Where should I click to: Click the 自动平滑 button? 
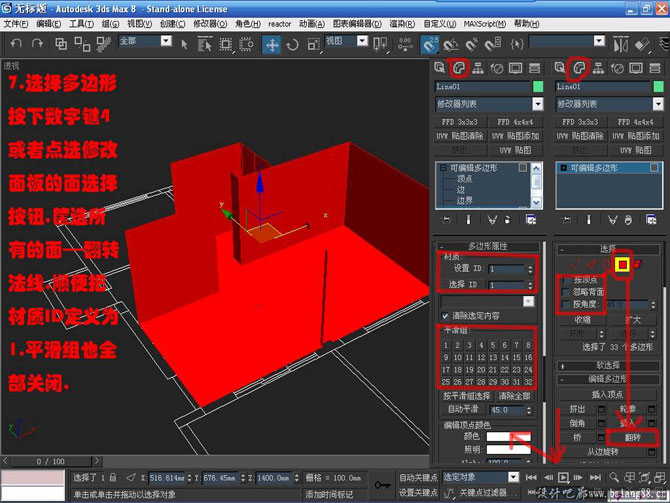tap(463, 409)
